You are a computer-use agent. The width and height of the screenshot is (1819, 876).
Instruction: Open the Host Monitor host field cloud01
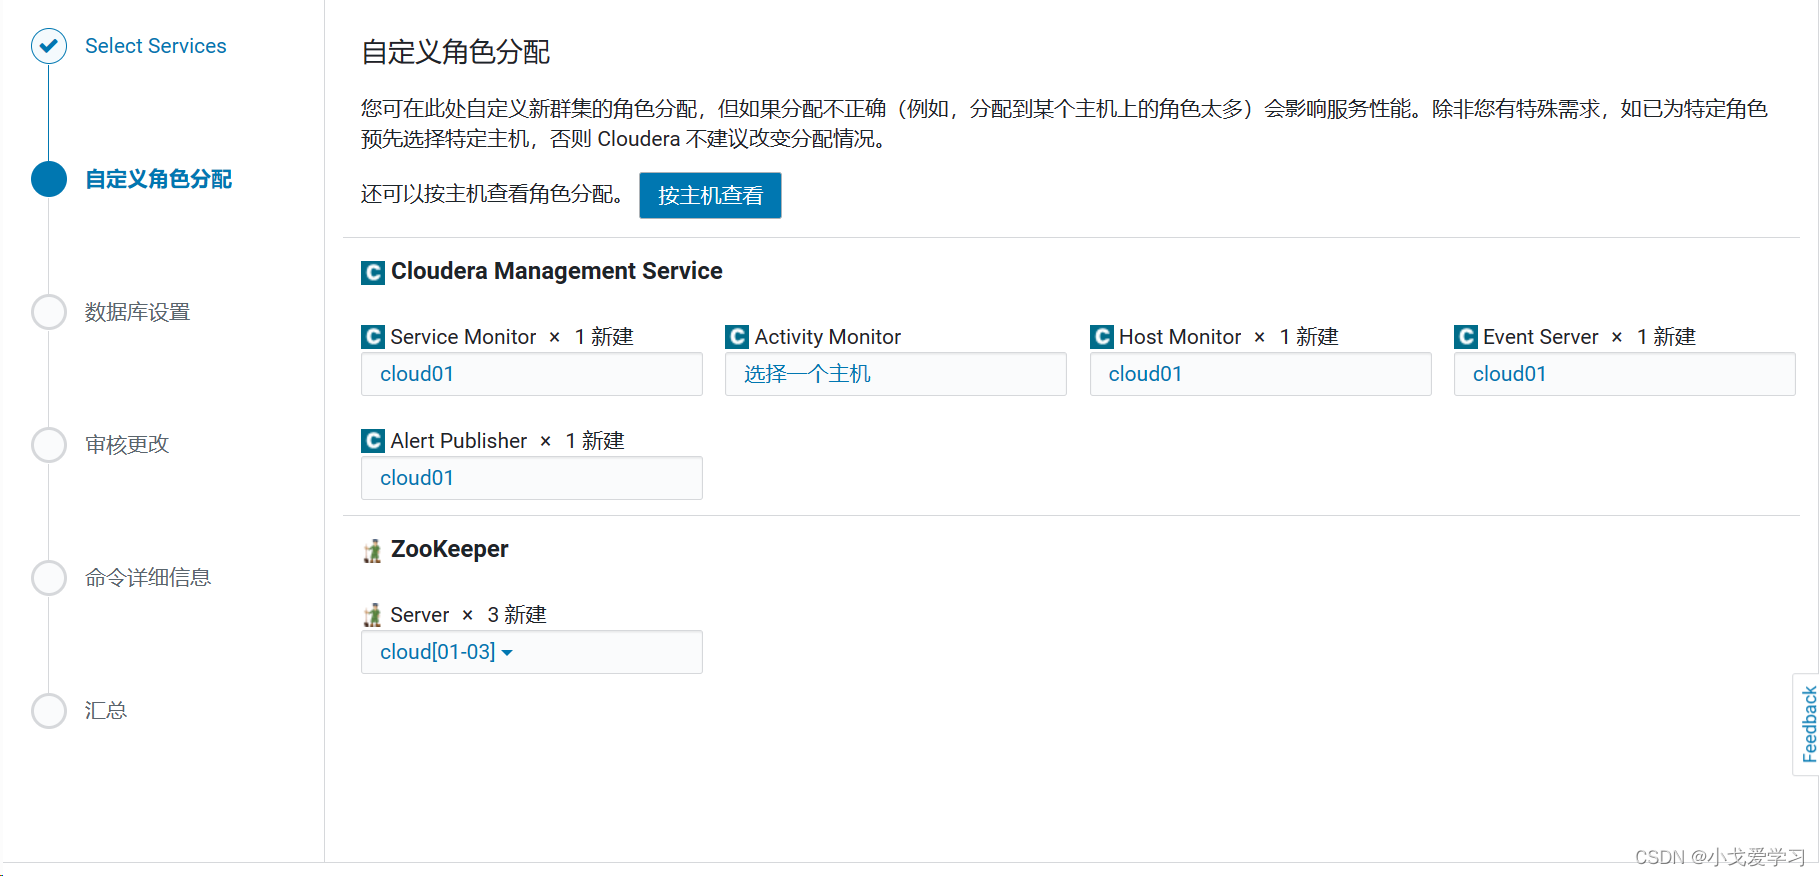pyautogui.click(x=1261, y=374)
